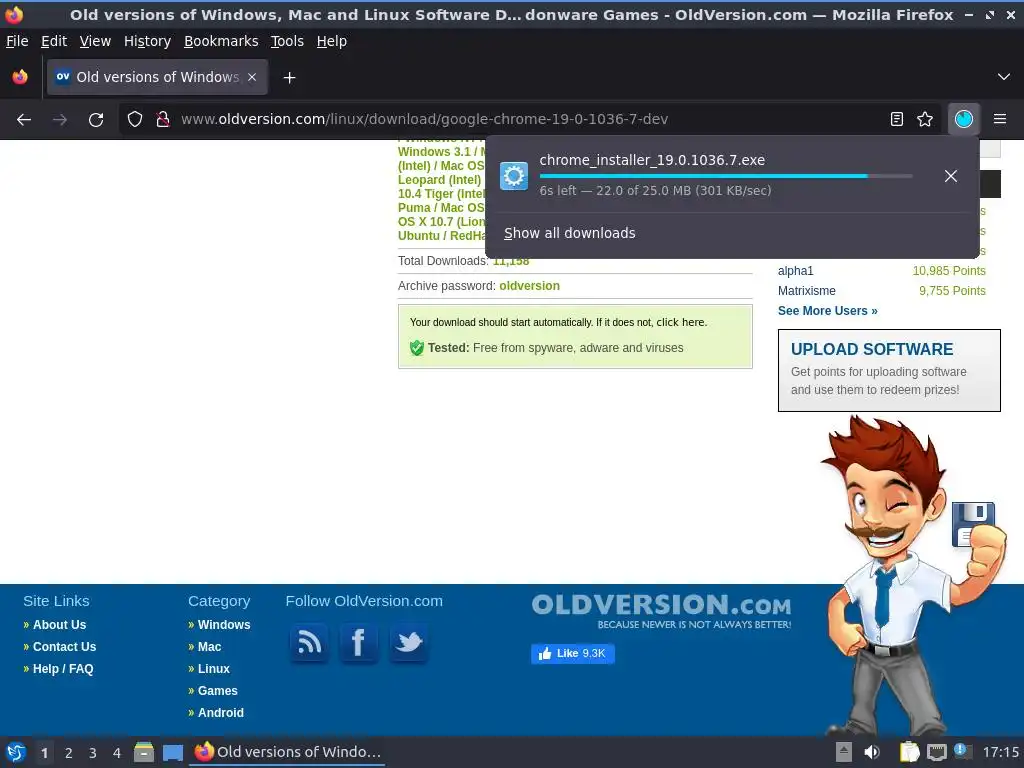Viewport: 1024px width, 768px height.
Task: Close the Old versions of Windows tab
Action: click(252, 77)
